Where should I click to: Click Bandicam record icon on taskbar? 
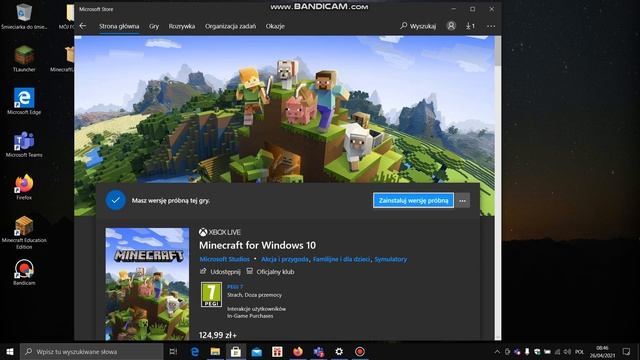[360, 351]
